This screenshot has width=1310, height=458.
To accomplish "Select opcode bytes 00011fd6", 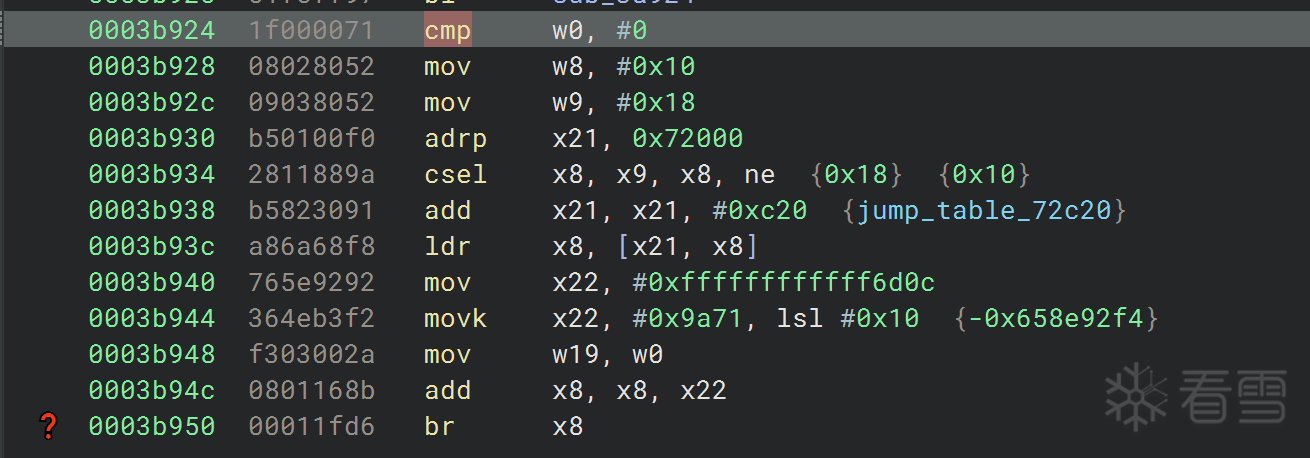I will click(x=311, y=427).
